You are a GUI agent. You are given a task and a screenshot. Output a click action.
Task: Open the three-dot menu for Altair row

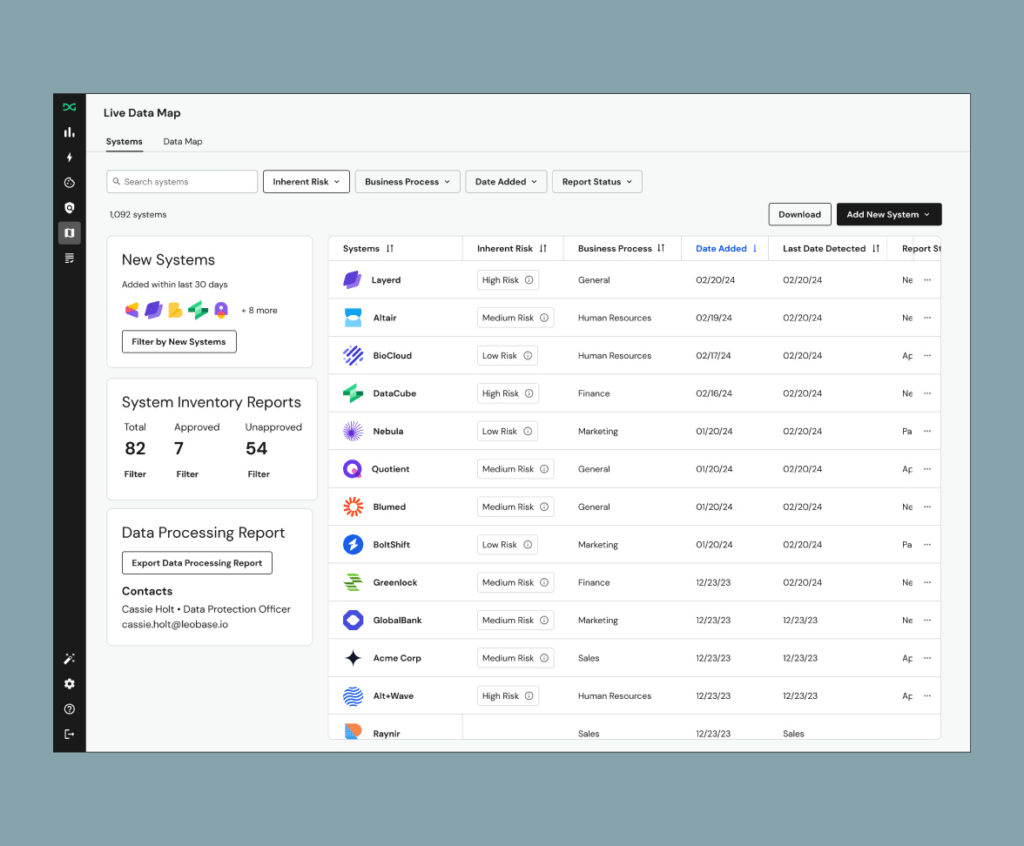coord(927,318)
